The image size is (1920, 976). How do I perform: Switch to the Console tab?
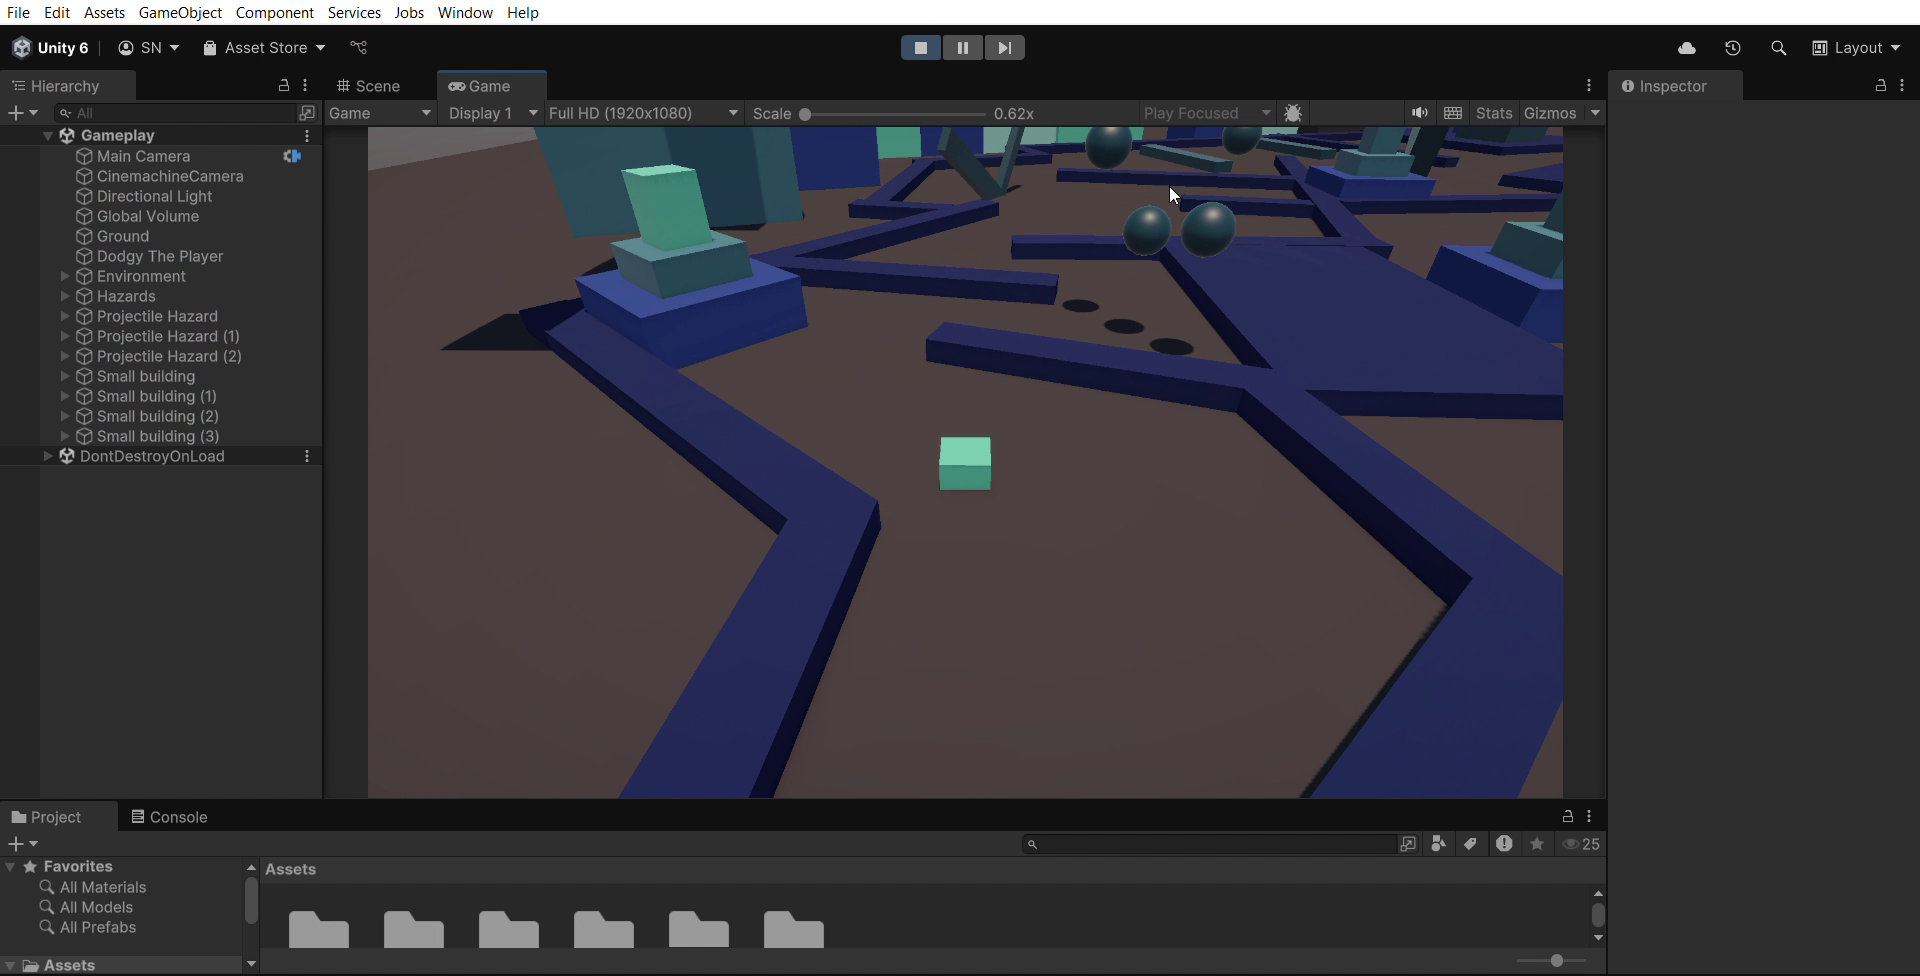(169, 817)
